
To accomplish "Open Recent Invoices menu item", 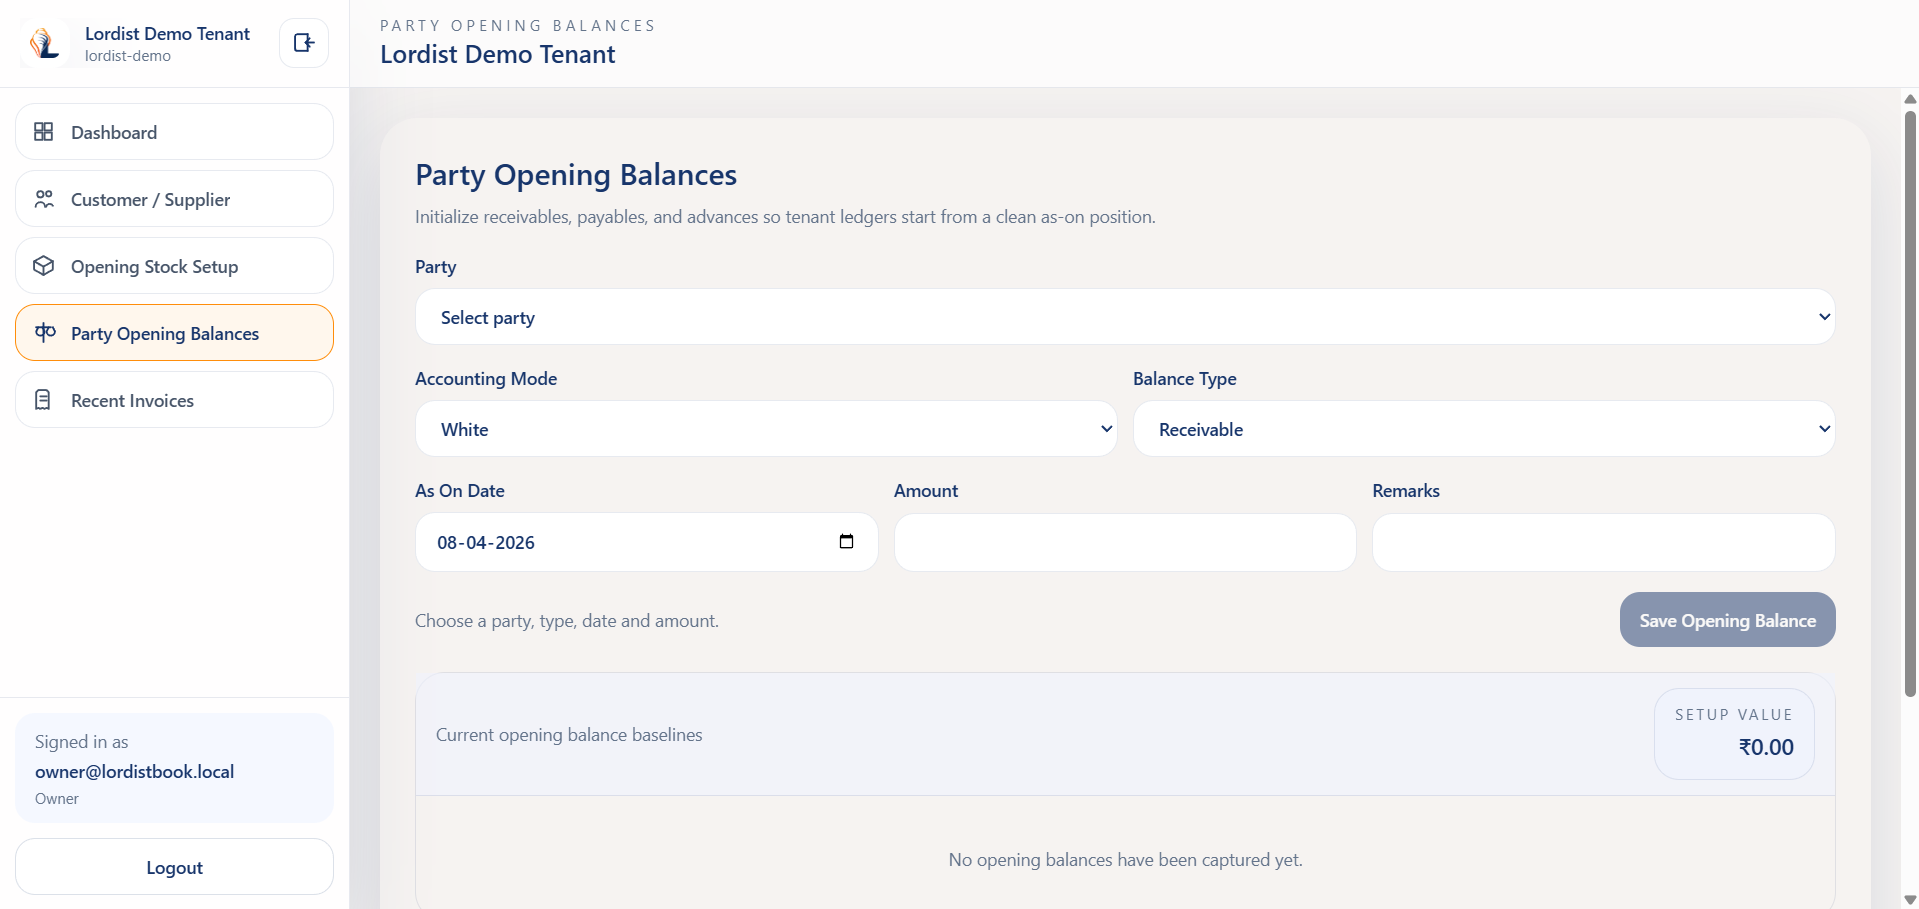I will (x=174, y=400).
